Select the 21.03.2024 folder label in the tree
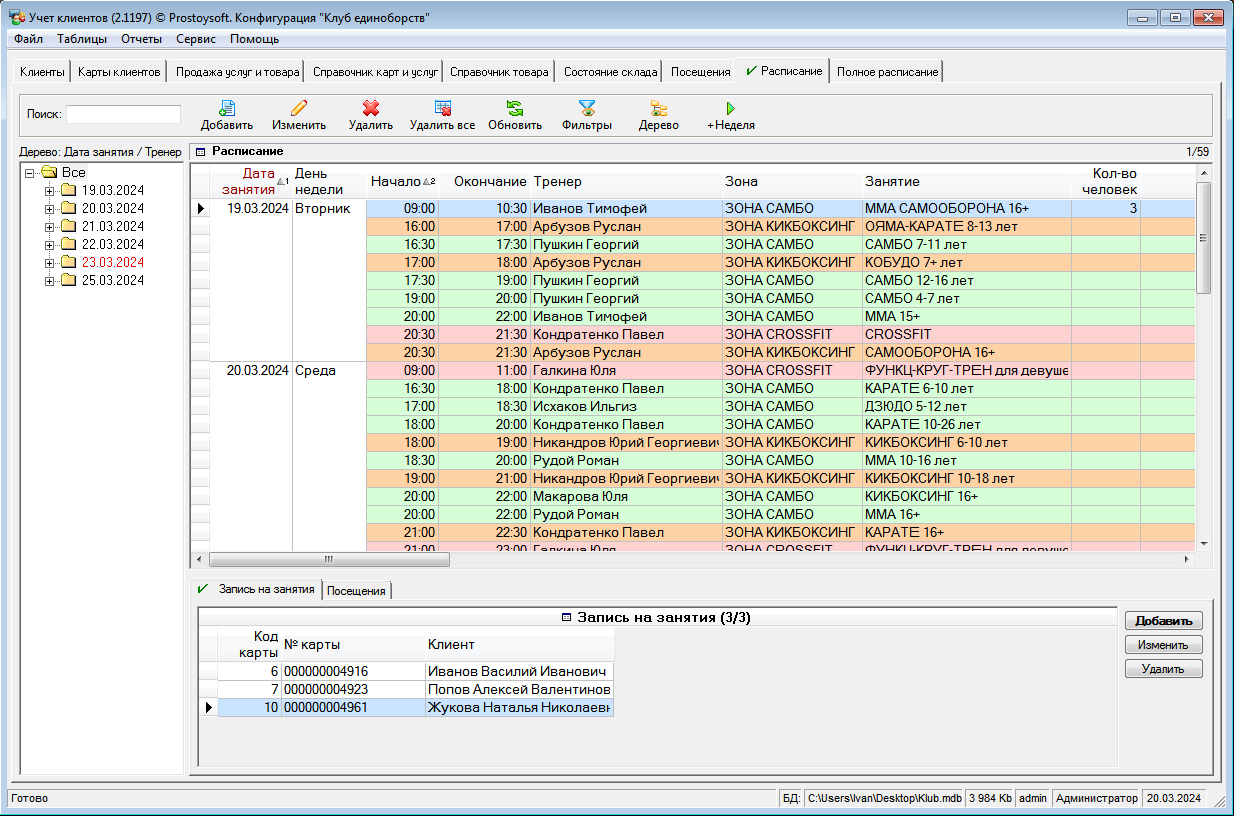The height and width of the screenshot is (816, 1234). coord(113,226)
